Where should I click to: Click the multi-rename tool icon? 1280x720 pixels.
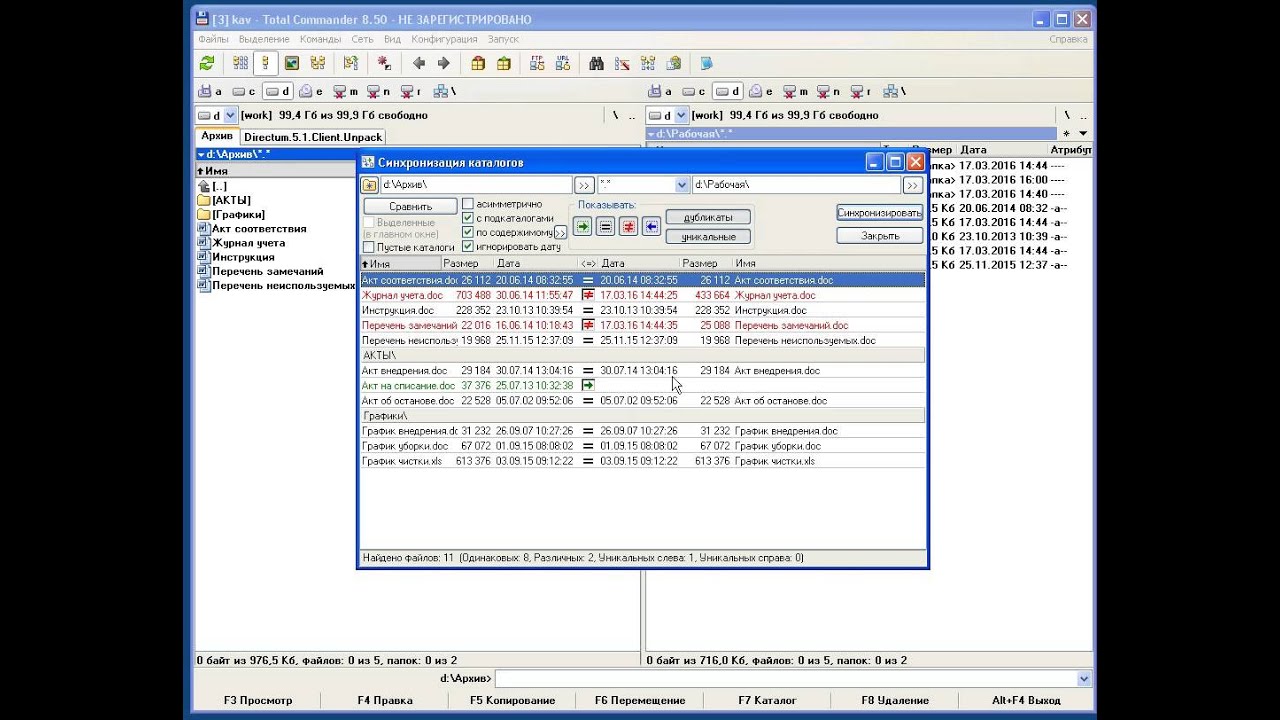(622, 63)
